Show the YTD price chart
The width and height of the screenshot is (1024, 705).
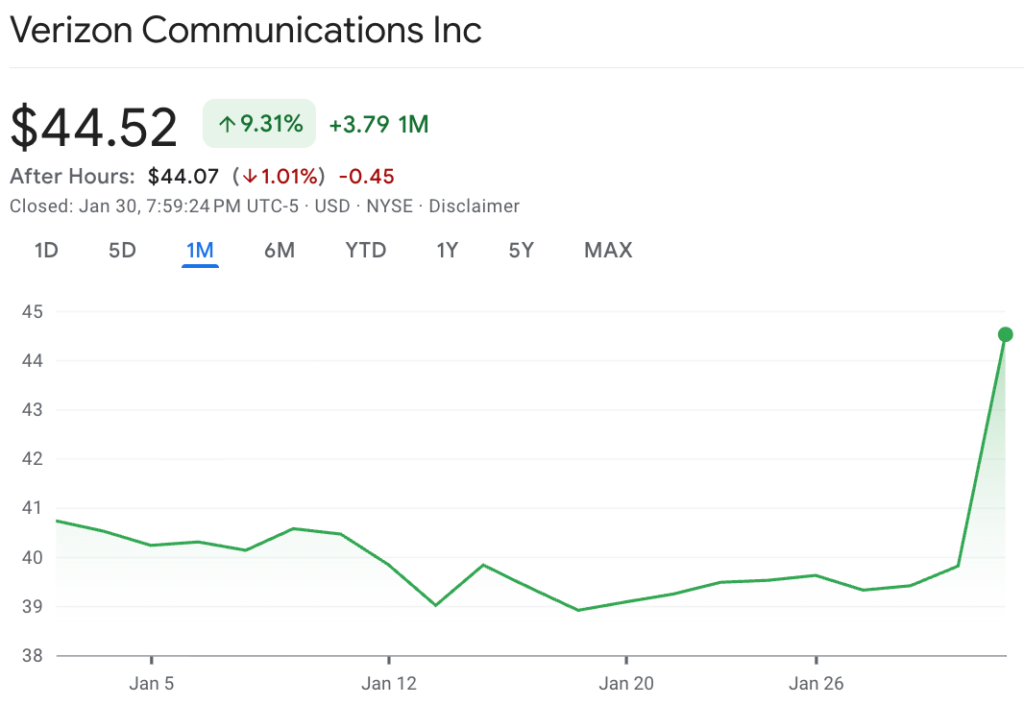(366, 250)
